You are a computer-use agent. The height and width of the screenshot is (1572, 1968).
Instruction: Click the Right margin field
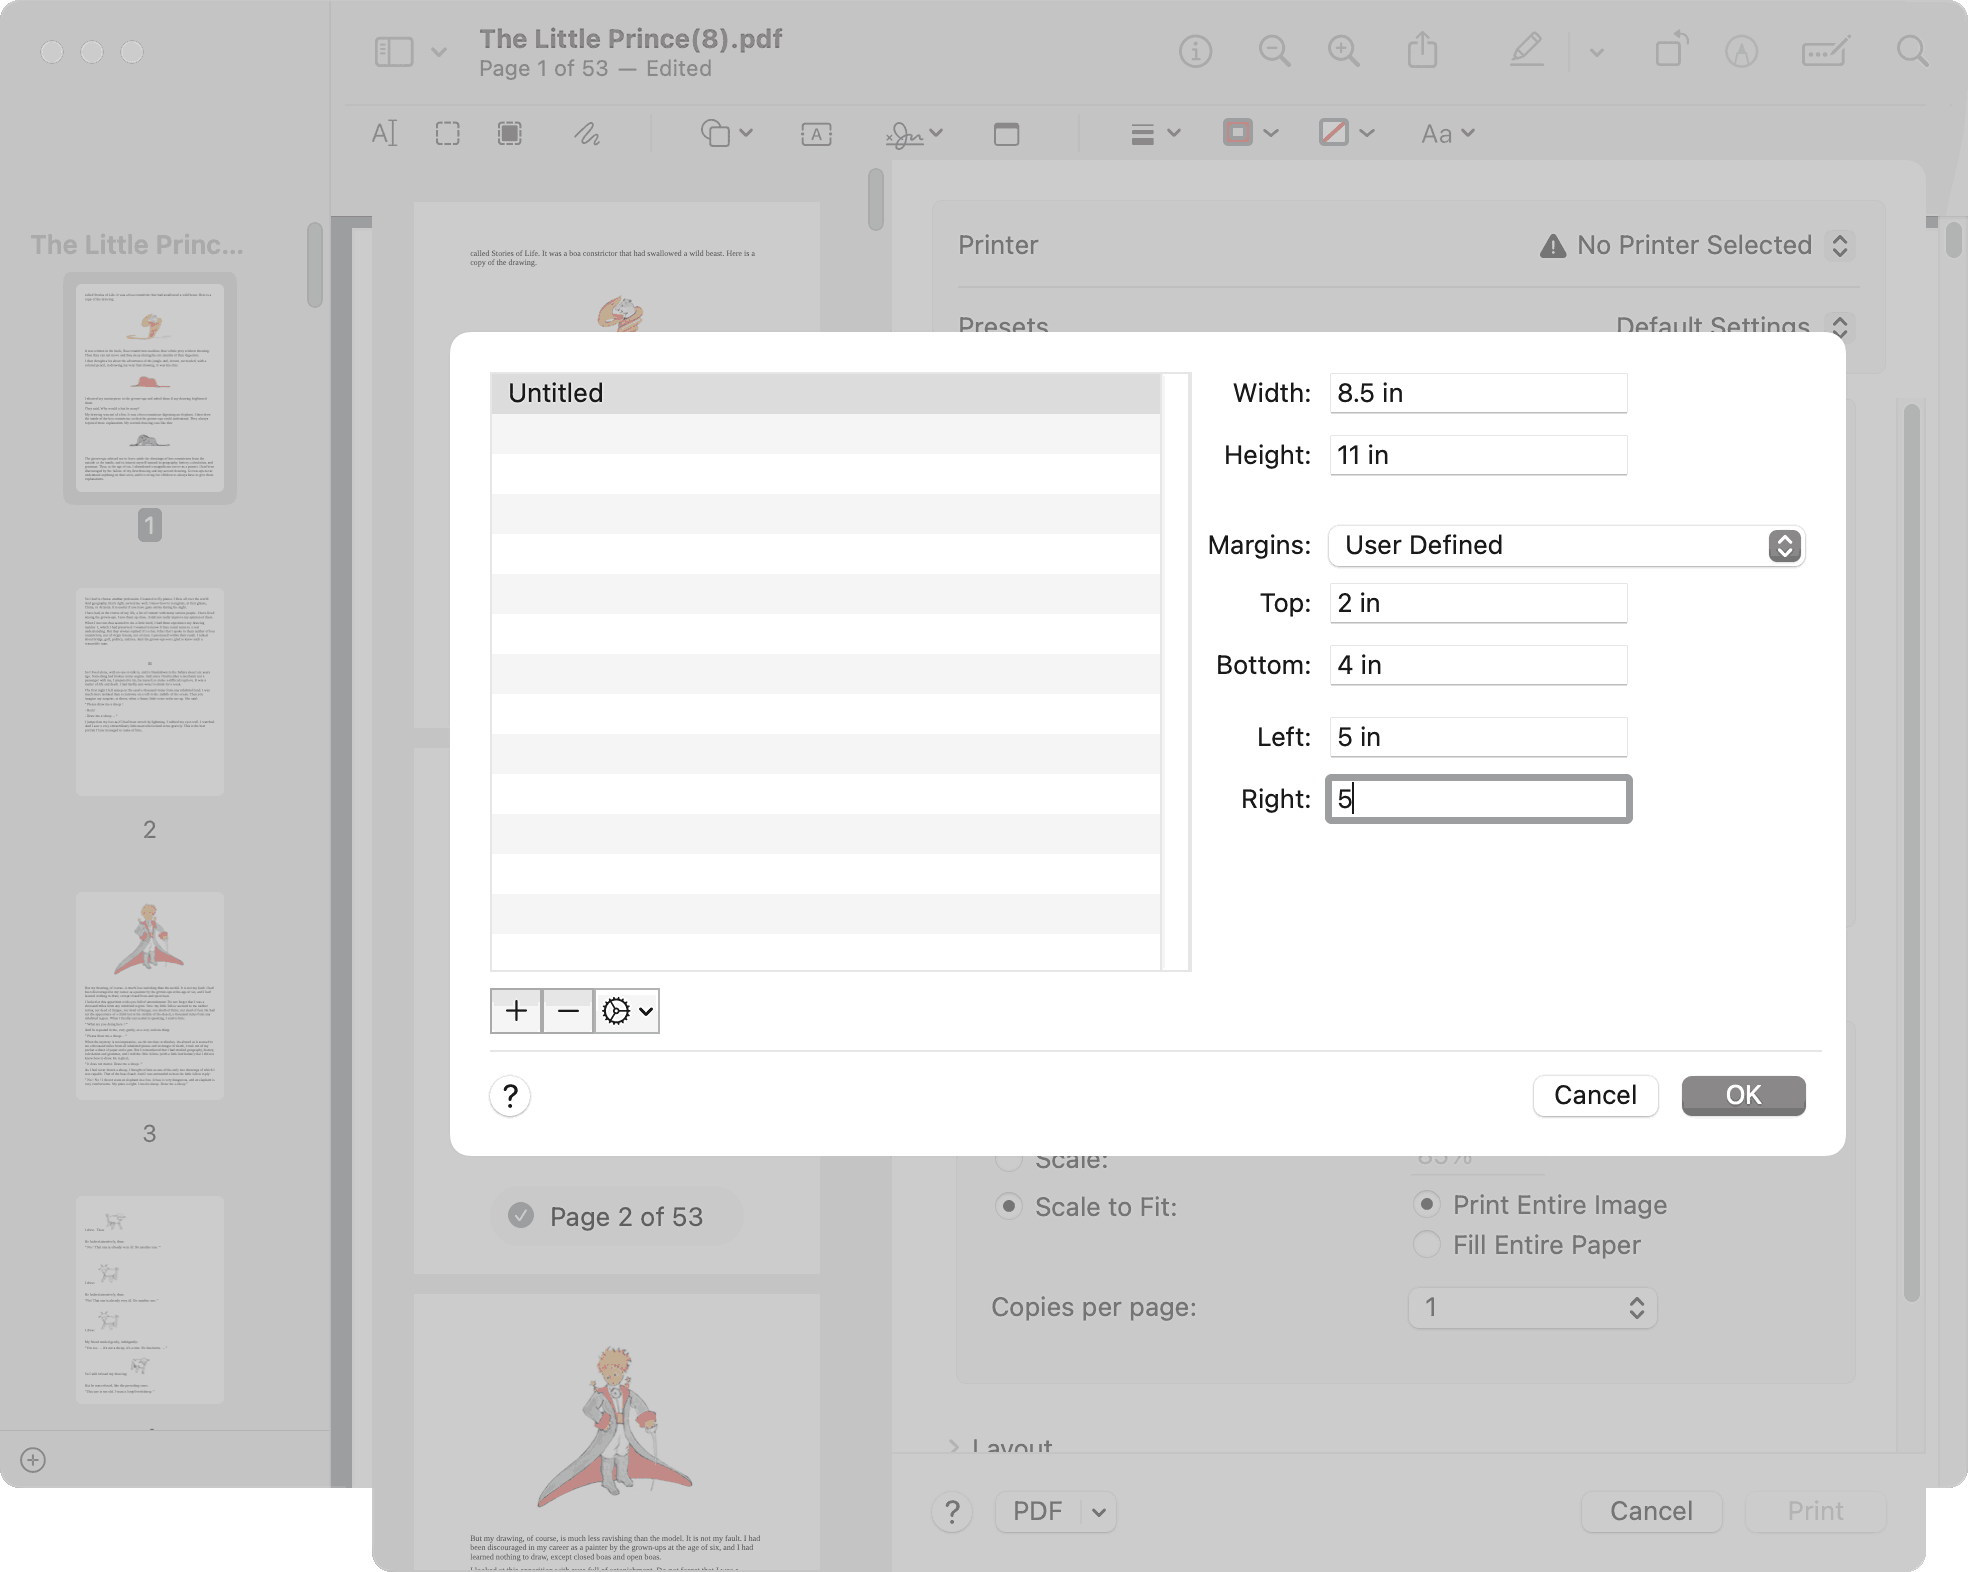point(1478,799)
